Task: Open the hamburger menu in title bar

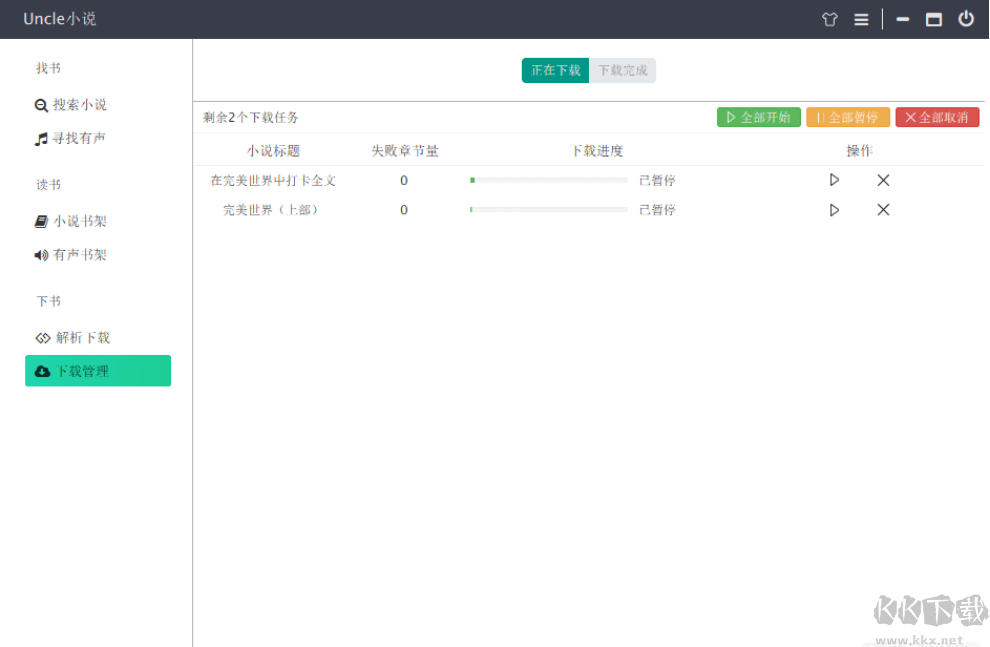Action: click(861, 19)
